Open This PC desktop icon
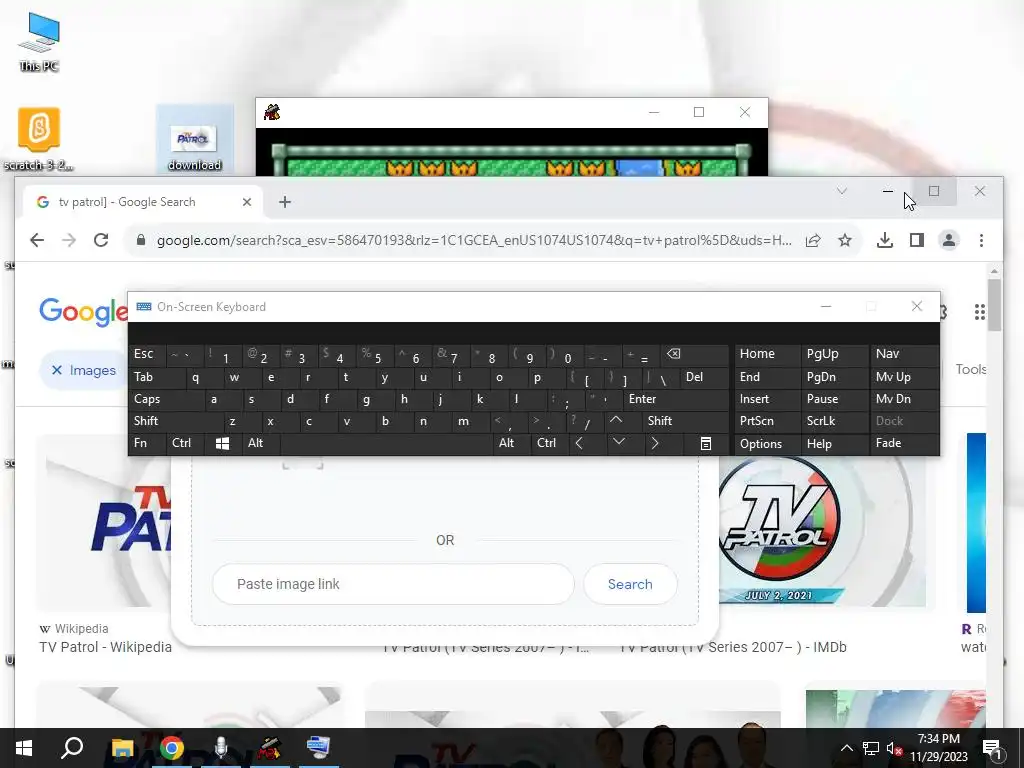The height and width of the screenshot is (768, 1024). pyautogui.click(x=39, y=42)
